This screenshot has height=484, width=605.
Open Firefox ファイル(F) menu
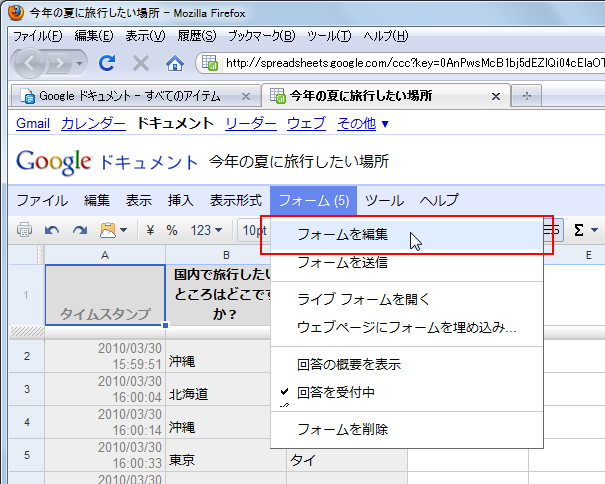pyautogui.click(x=38, y=36)
